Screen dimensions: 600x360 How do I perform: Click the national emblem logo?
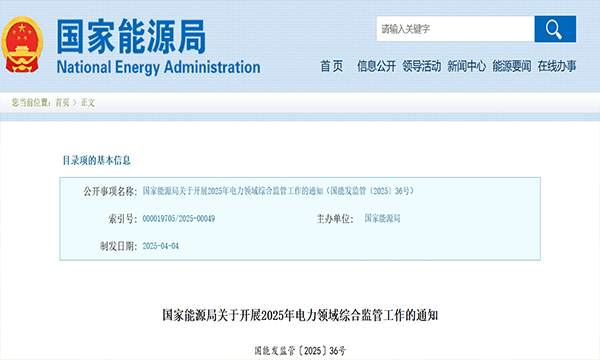[x=22, y=44]
